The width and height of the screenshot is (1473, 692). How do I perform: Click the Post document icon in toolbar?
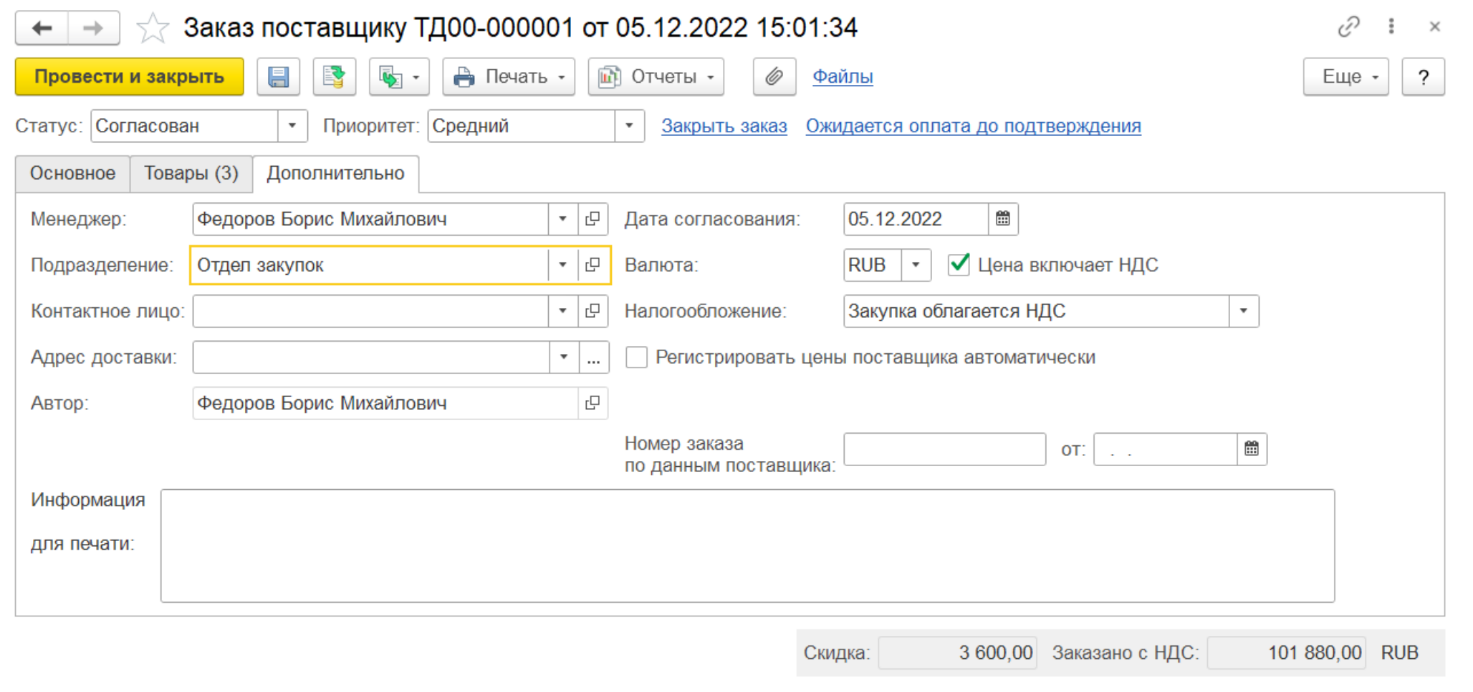[x=334, y=77]
